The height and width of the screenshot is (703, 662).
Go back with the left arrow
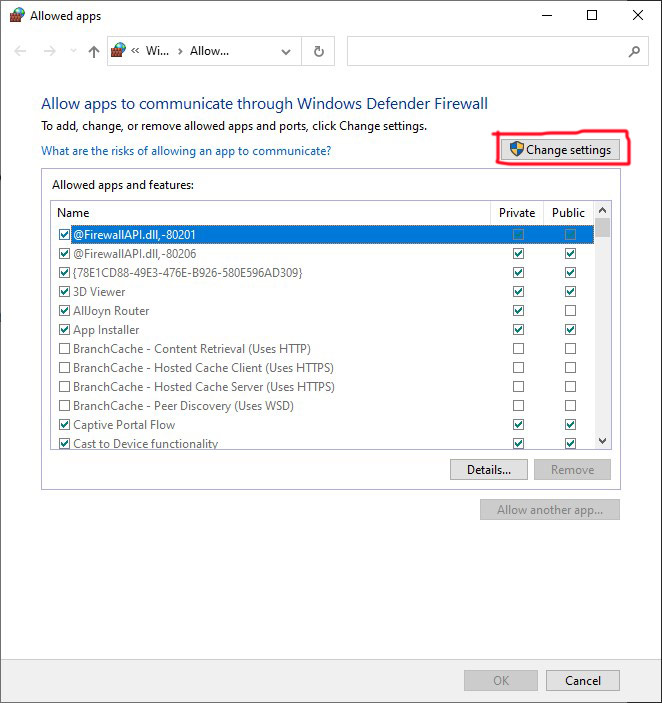click(20, 51)
